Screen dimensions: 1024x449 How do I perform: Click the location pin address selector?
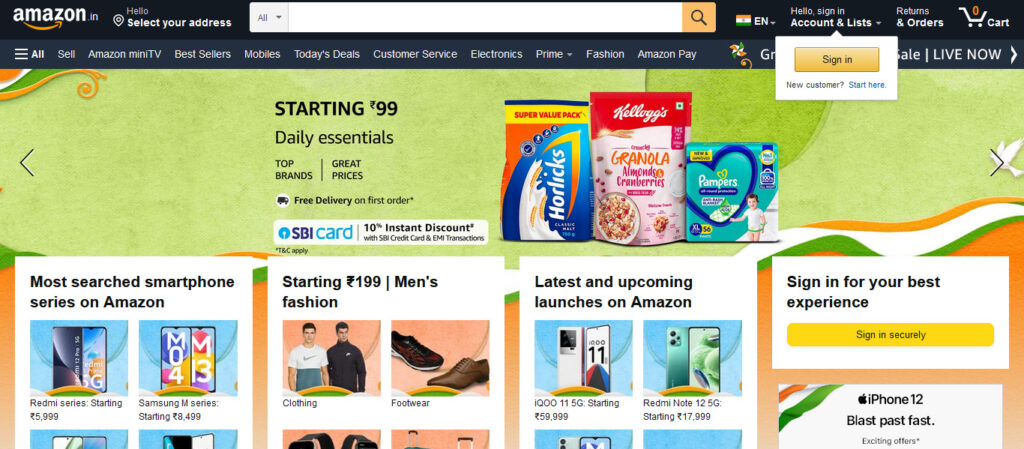click(172, 18)
